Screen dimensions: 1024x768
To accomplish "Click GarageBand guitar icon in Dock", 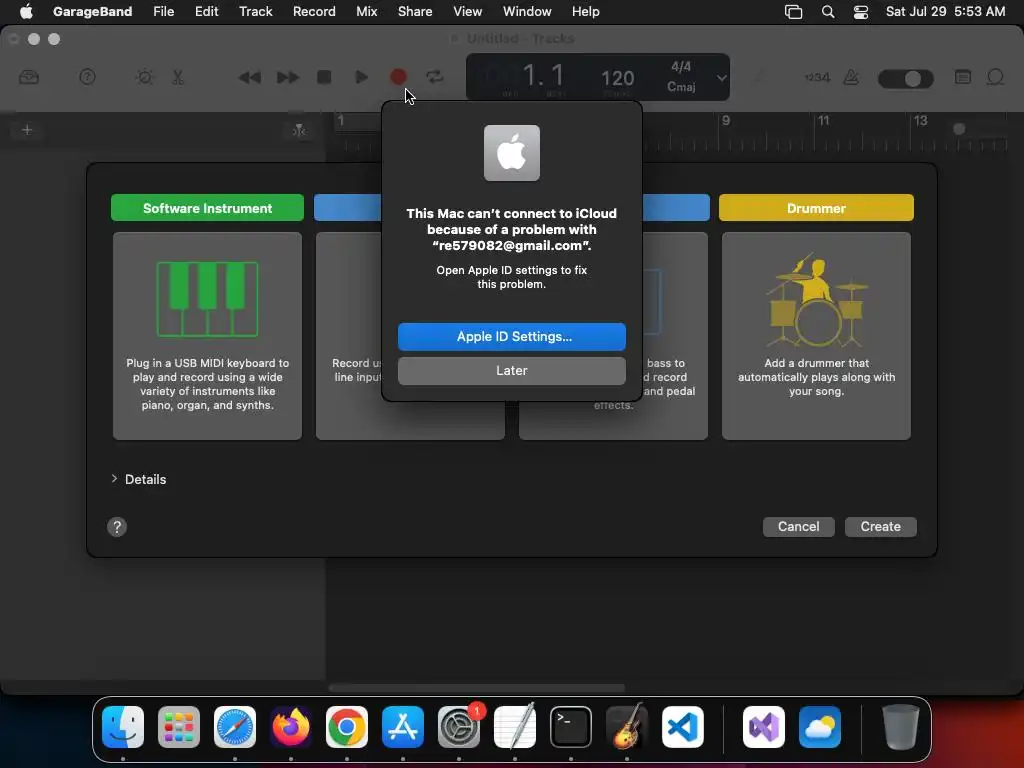I will (627, 726).
